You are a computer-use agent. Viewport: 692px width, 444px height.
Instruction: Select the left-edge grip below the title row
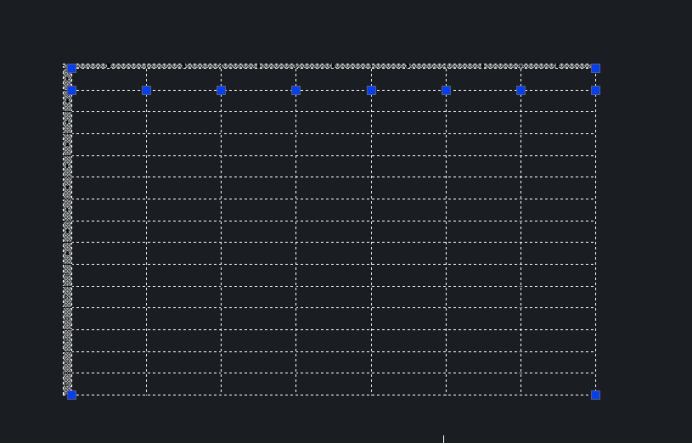[x=71, y=90]
